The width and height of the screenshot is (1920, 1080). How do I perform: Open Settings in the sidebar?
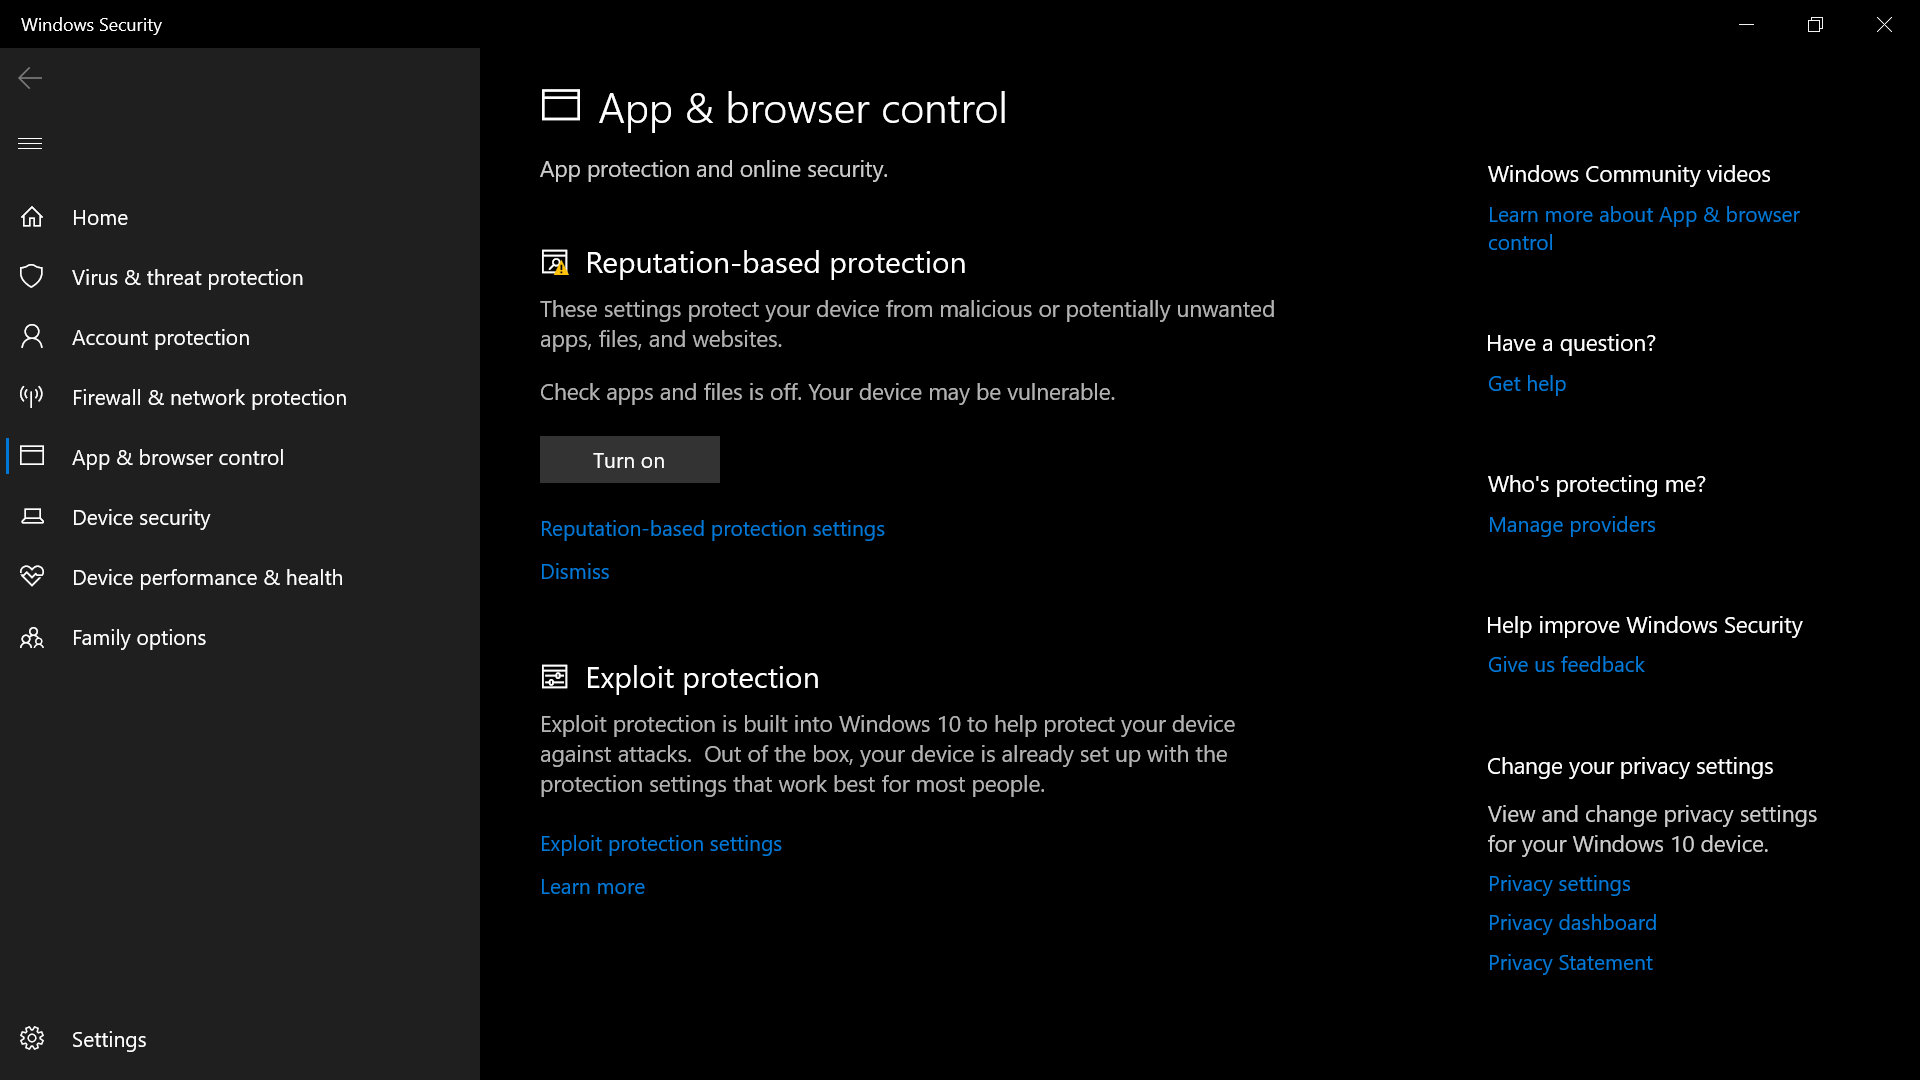[240, 1039]
